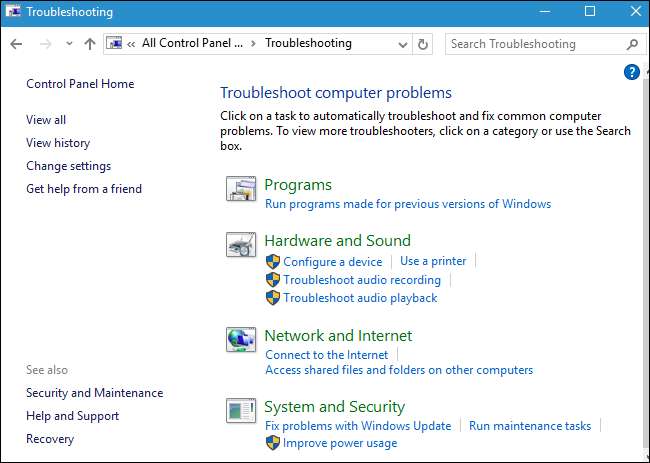Click shield icon beside Configure a device
The height and width of the screenshot is (463, 650).
point(273,262)
